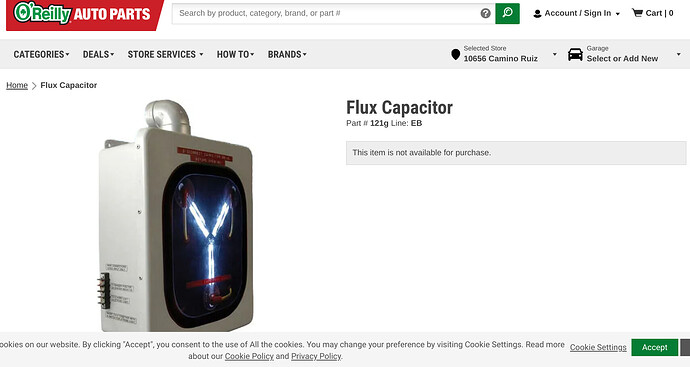Click the breadcrumb chevron after Home
Screen dimensions: 690x367
coord(34,85)
